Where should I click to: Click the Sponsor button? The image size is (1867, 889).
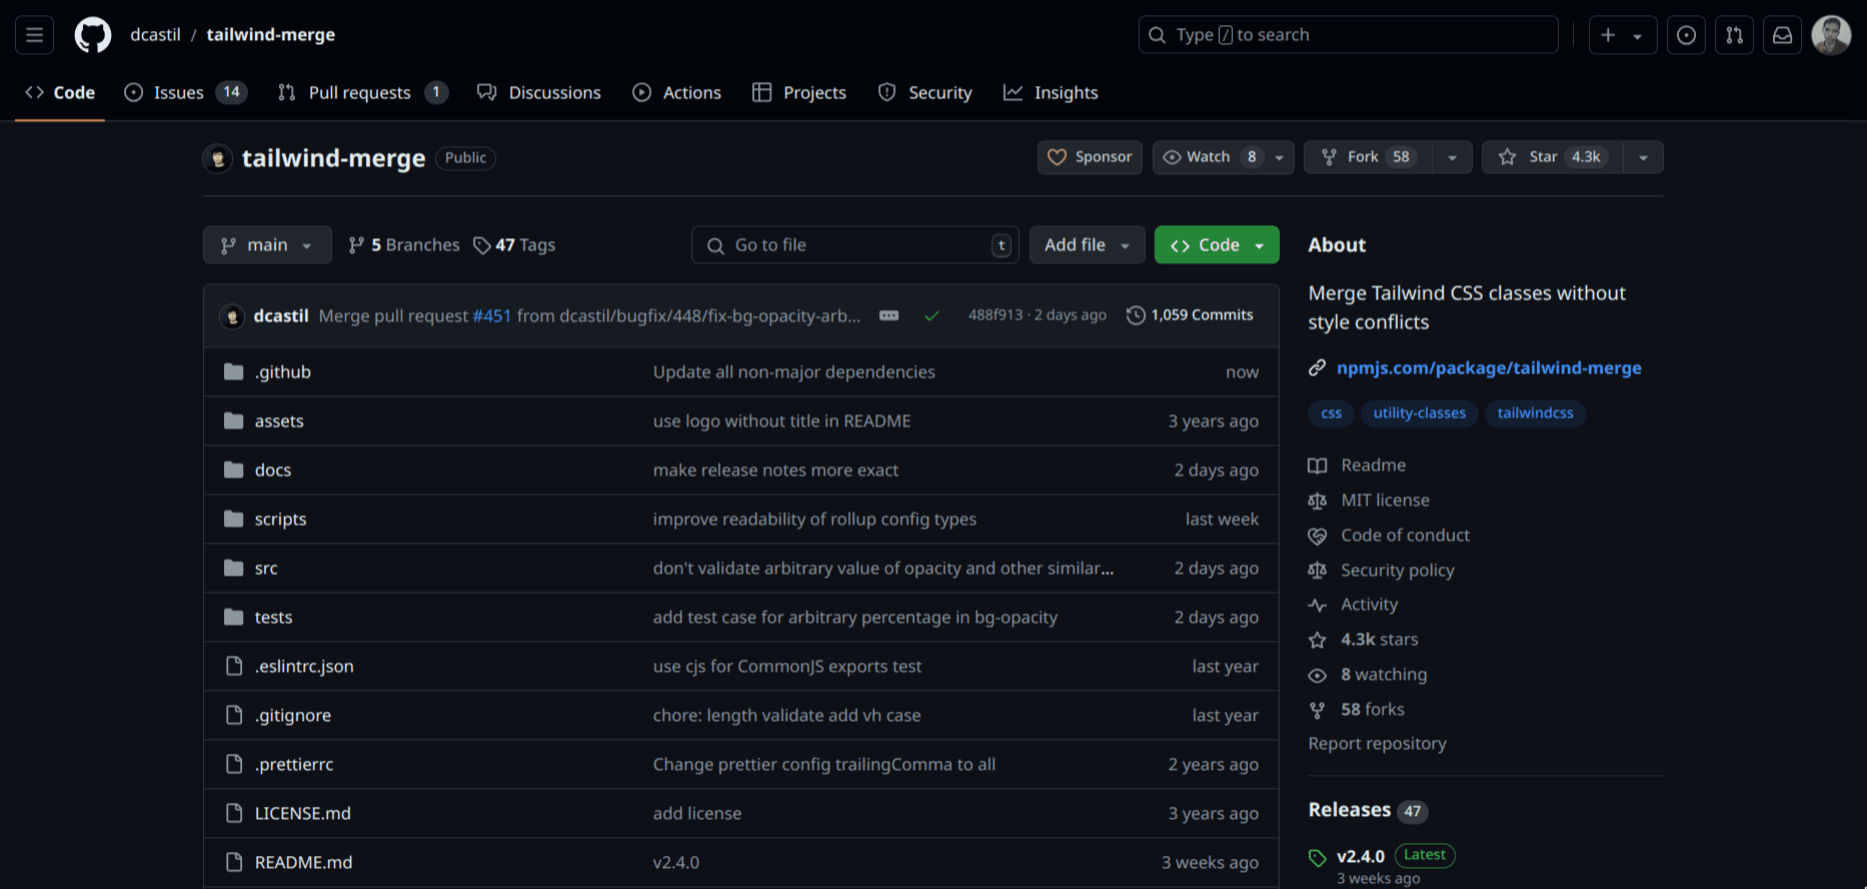(1090, 157)
